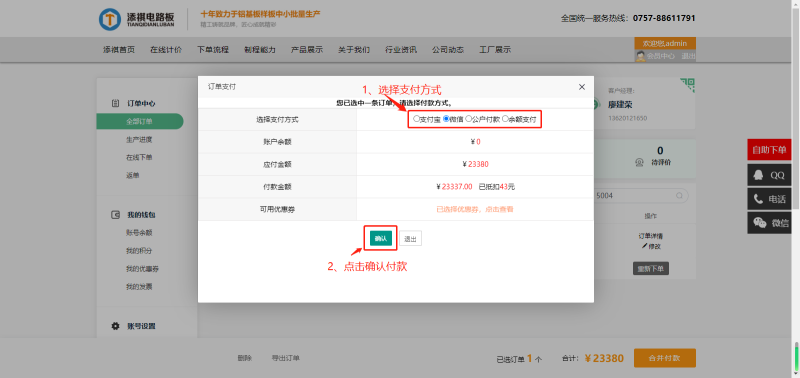Click 删除 in the bottom bar

245,358
